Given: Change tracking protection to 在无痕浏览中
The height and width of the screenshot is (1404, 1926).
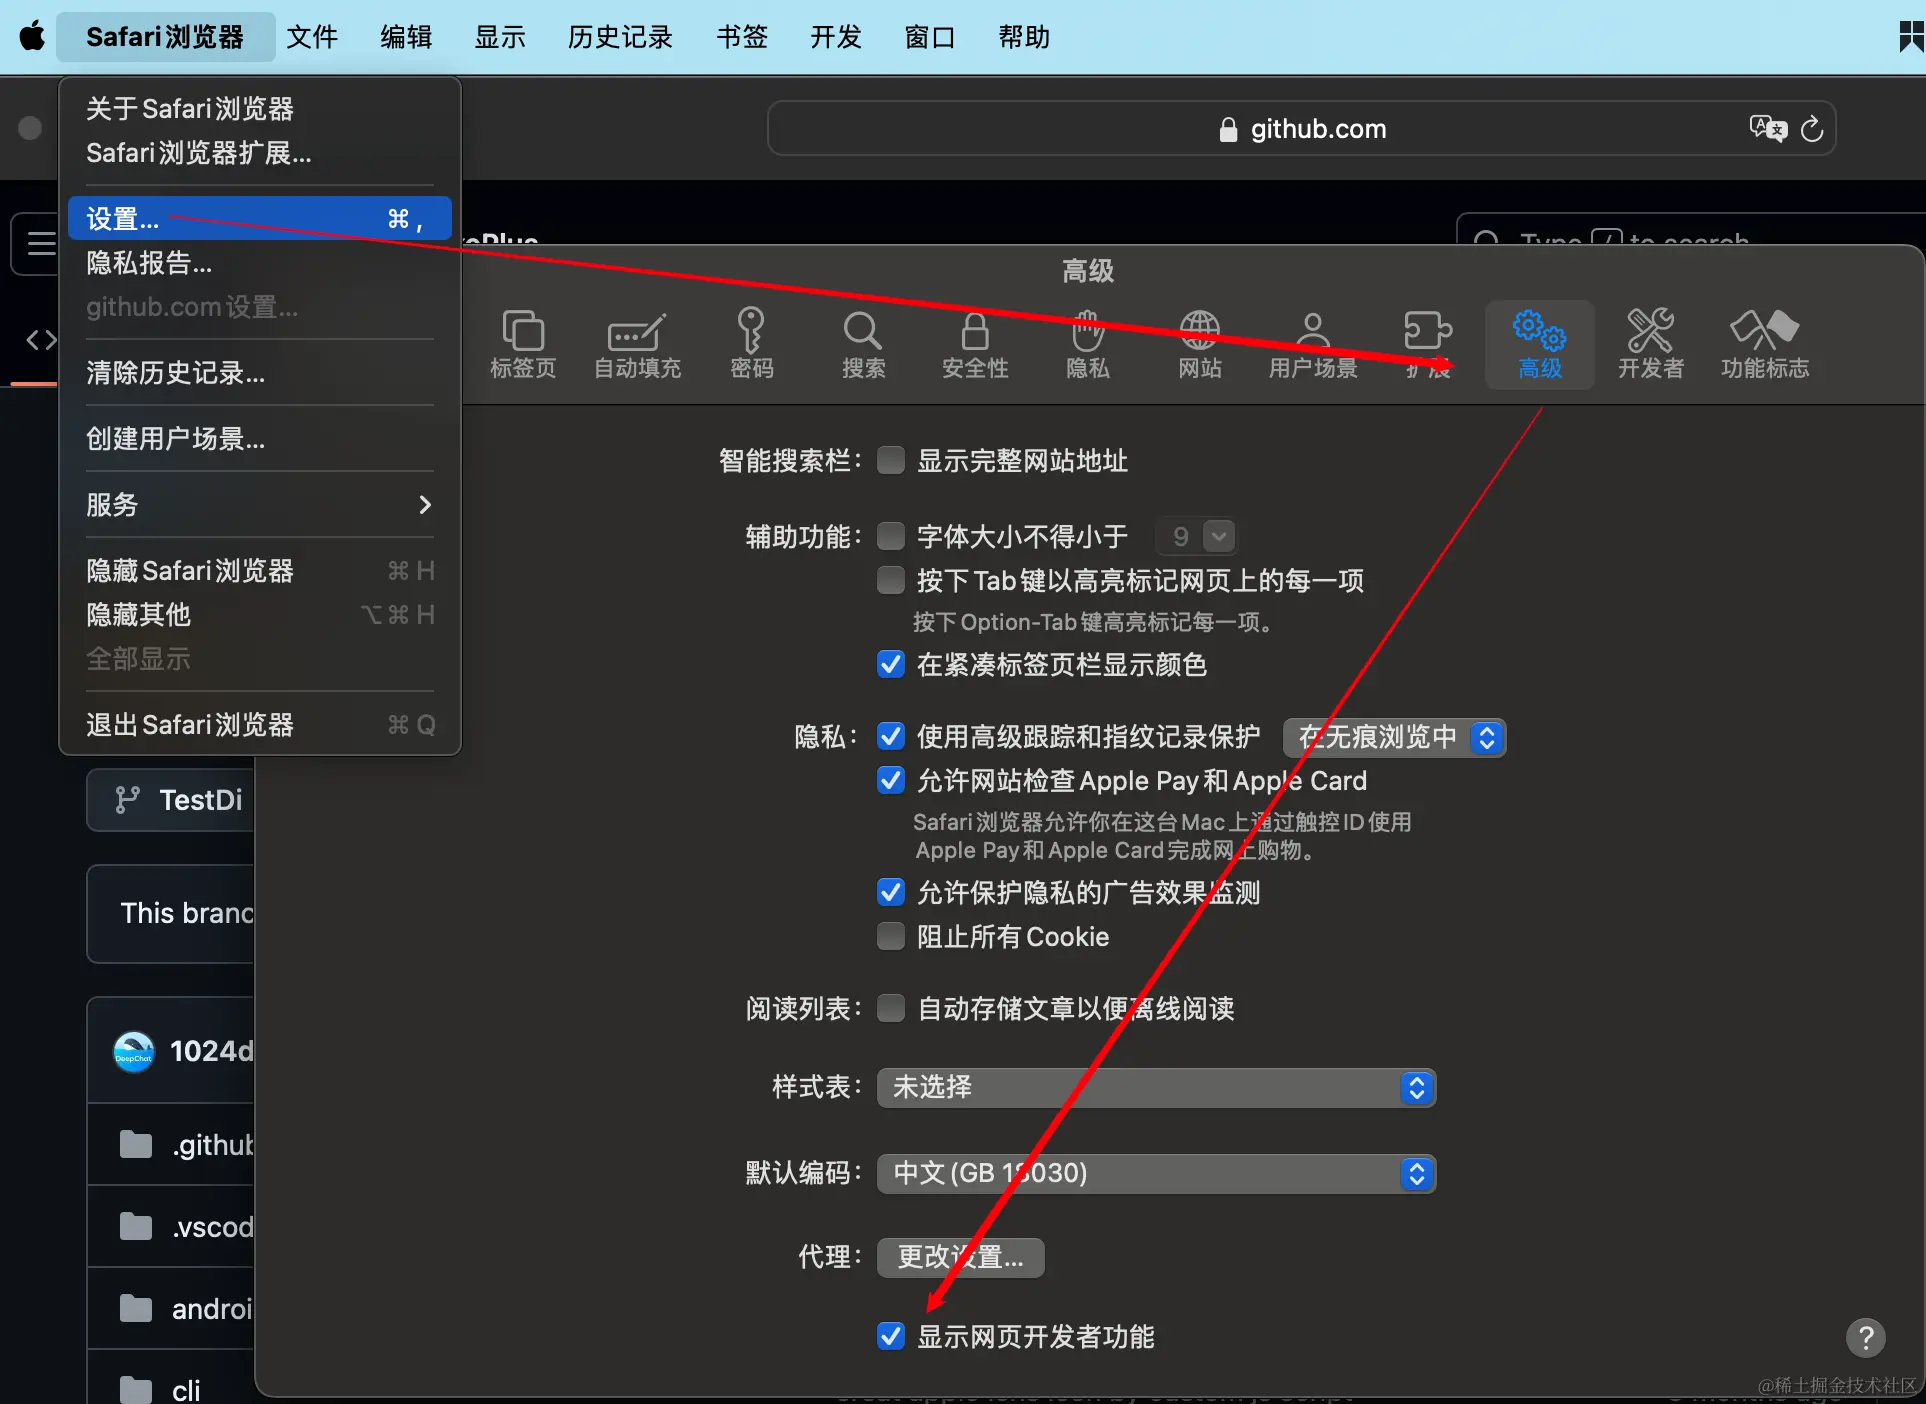Looking at the screenshot, I should 1392,737.
